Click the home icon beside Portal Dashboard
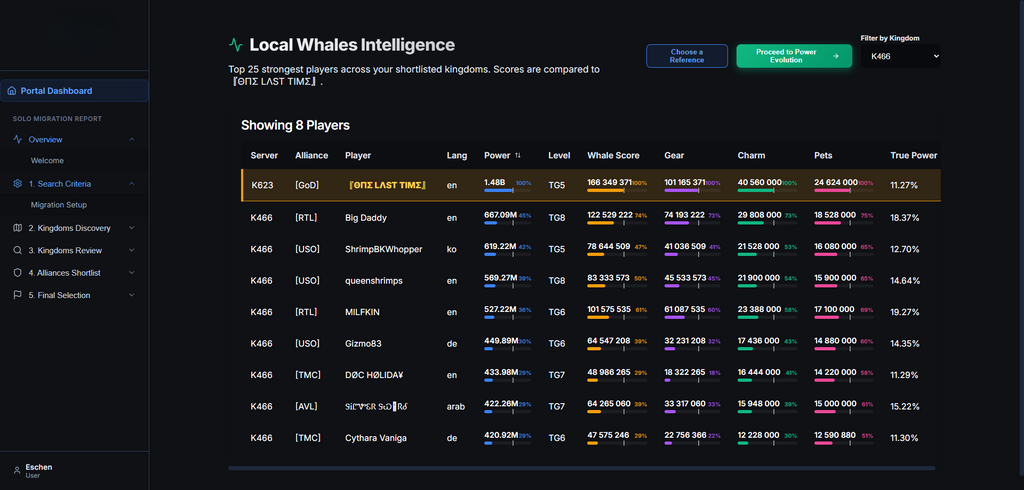Screen dimensions: 1024x490 pos(11,91)
